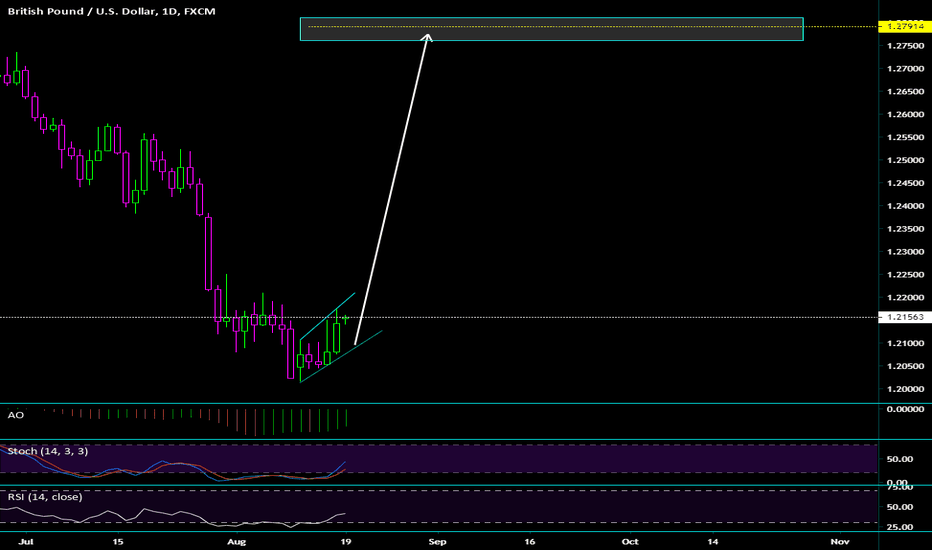Click the AO pane 0.00000 scale value
Viewport: 932px width, 550px height.
click(905, 409)
